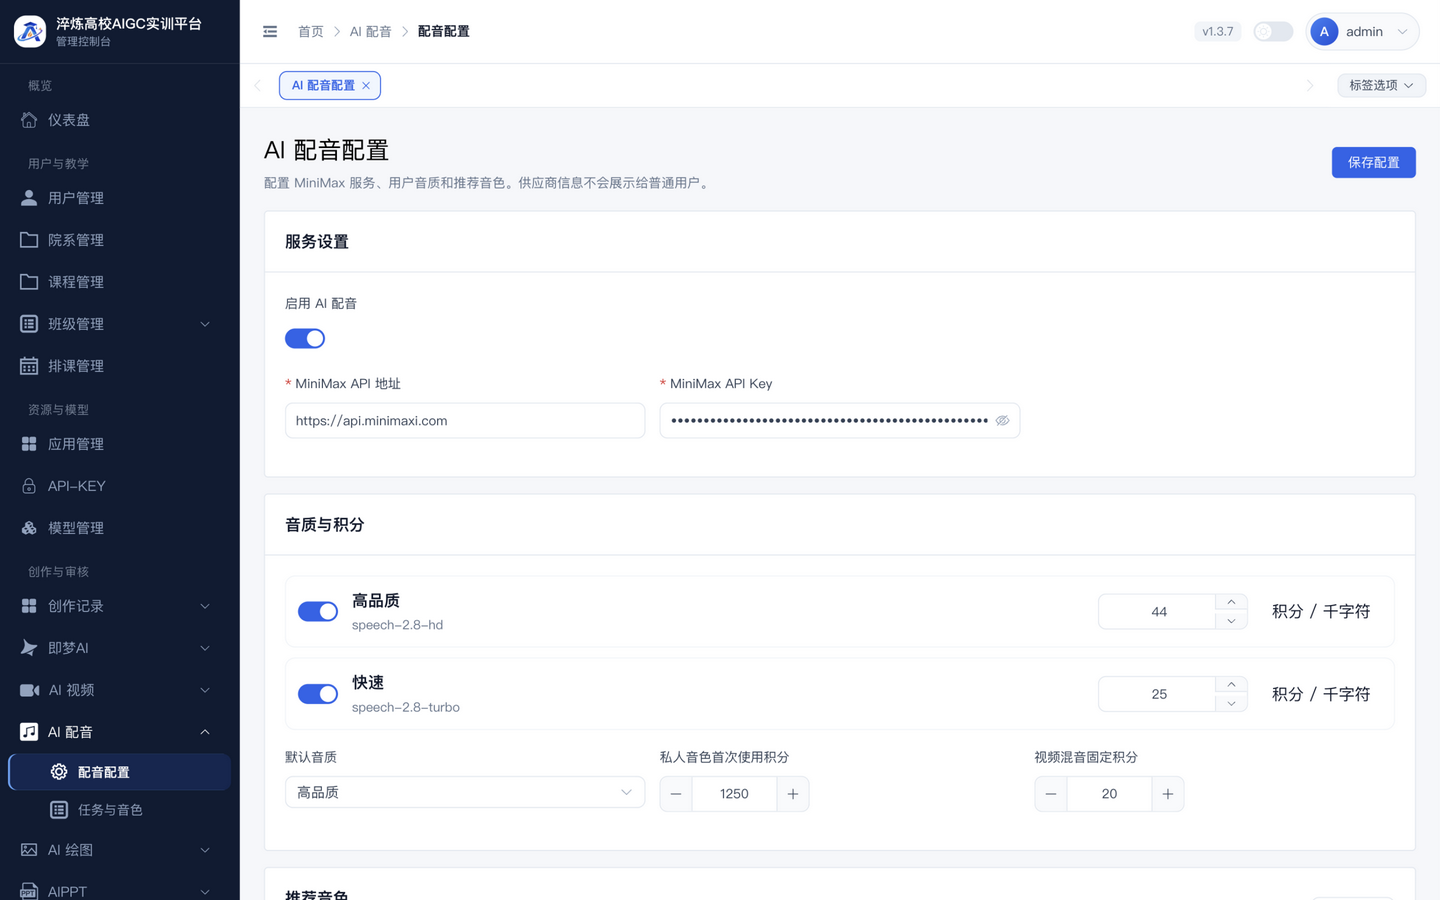1440x900 pixels.
Task: Increase 私人音色首次使用积分 with plus button
Action: pos(793,794)
